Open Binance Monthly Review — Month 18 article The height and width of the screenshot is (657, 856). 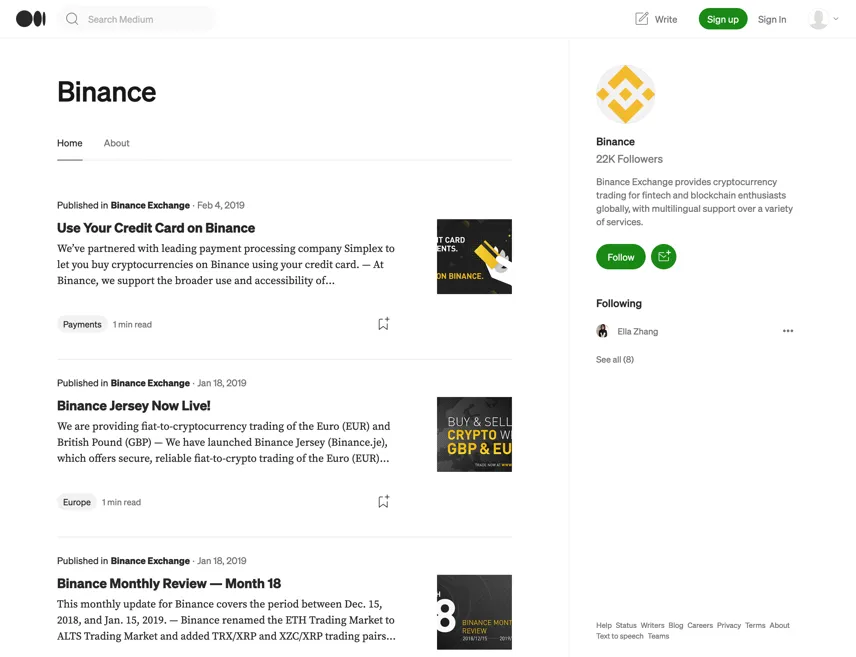169,583
